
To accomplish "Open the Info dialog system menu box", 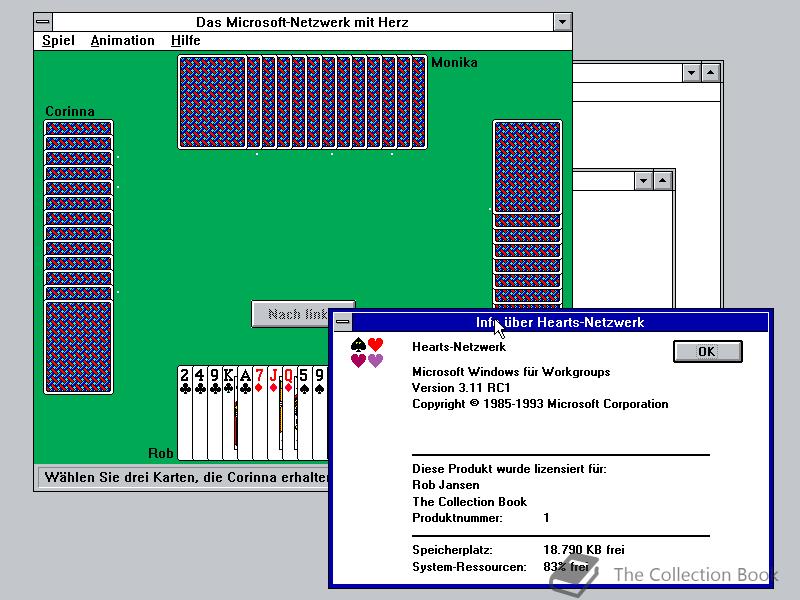I will point(343,322).
